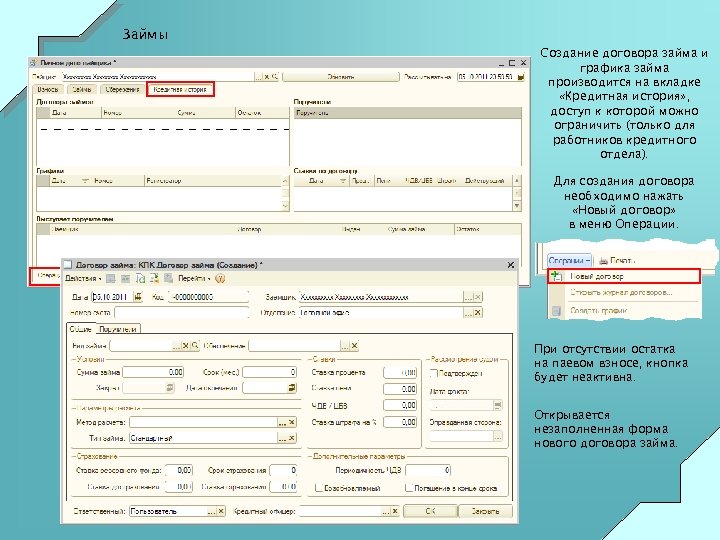The image size is (720, 540).
Task: Toggle the Подтвержден checkbox
Action: [x=433, y=373]
